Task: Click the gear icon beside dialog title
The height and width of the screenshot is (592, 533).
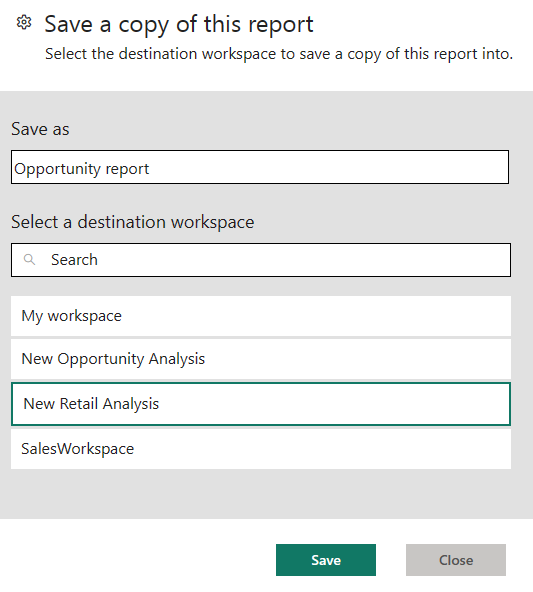Action: [24, 23]
